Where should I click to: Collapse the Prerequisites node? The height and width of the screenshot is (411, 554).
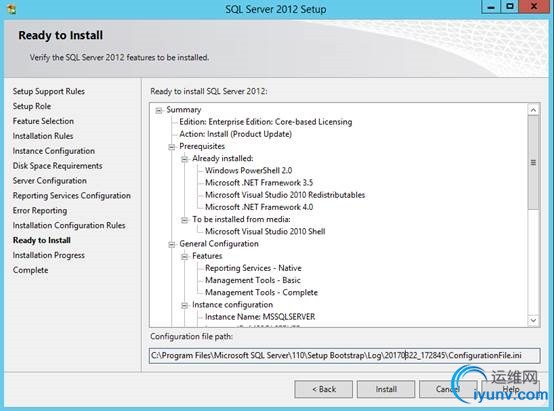tap(172, 147)
